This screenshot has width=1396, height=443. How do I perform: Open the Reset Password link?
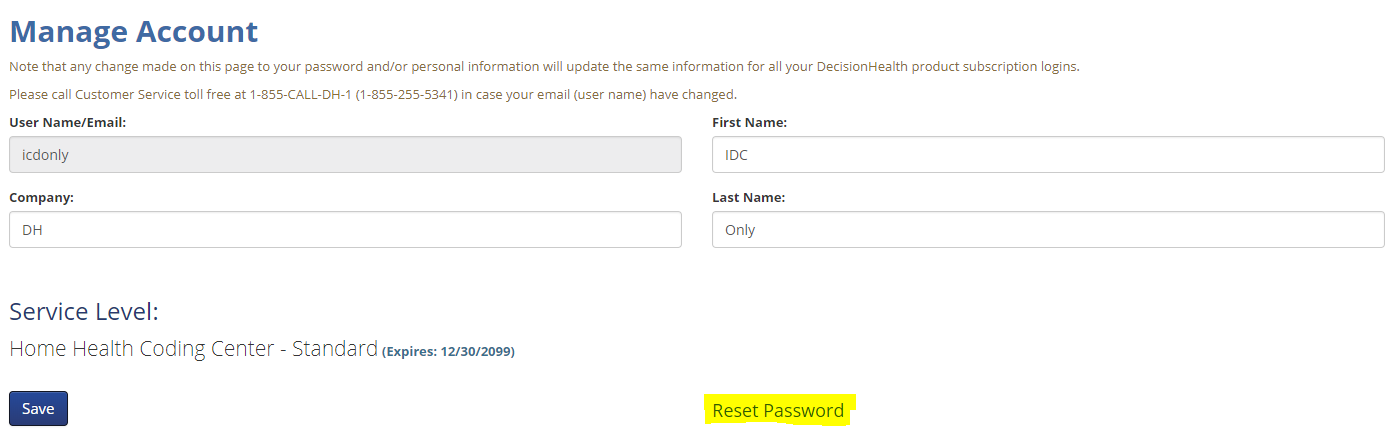(777, 411)
